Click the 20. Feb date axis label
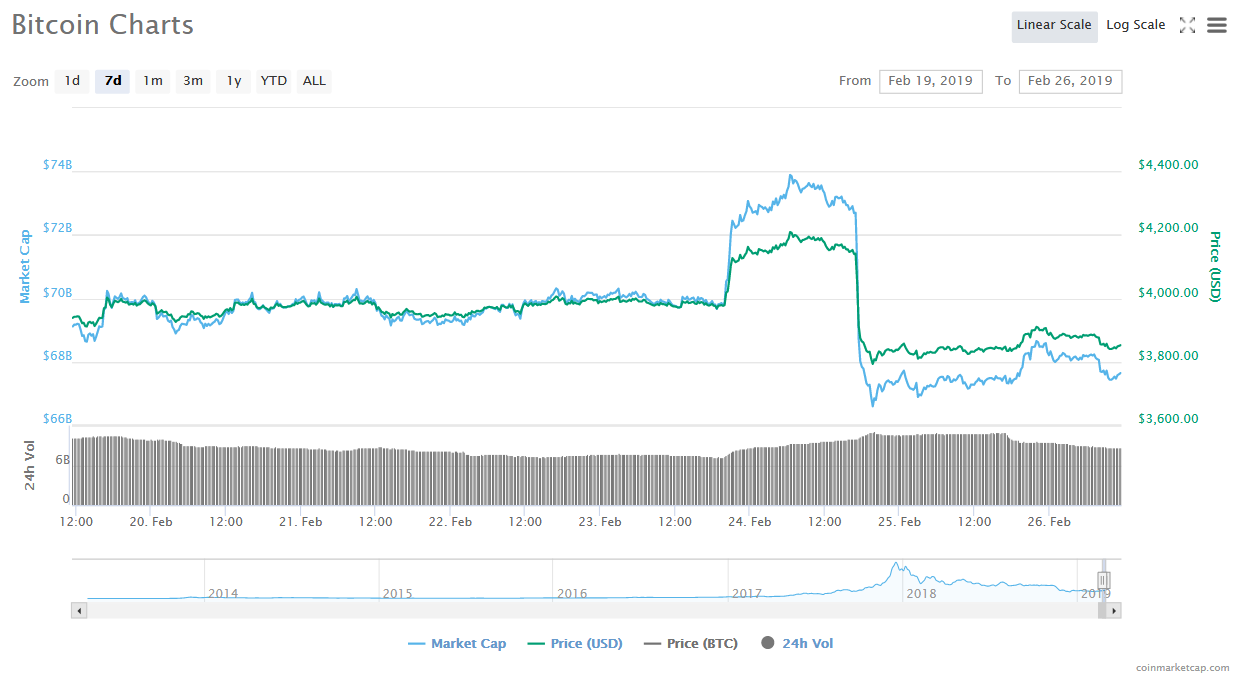The height and width of the screenshot is (676, 1240). pyautogui.click(x=150, y=522)
